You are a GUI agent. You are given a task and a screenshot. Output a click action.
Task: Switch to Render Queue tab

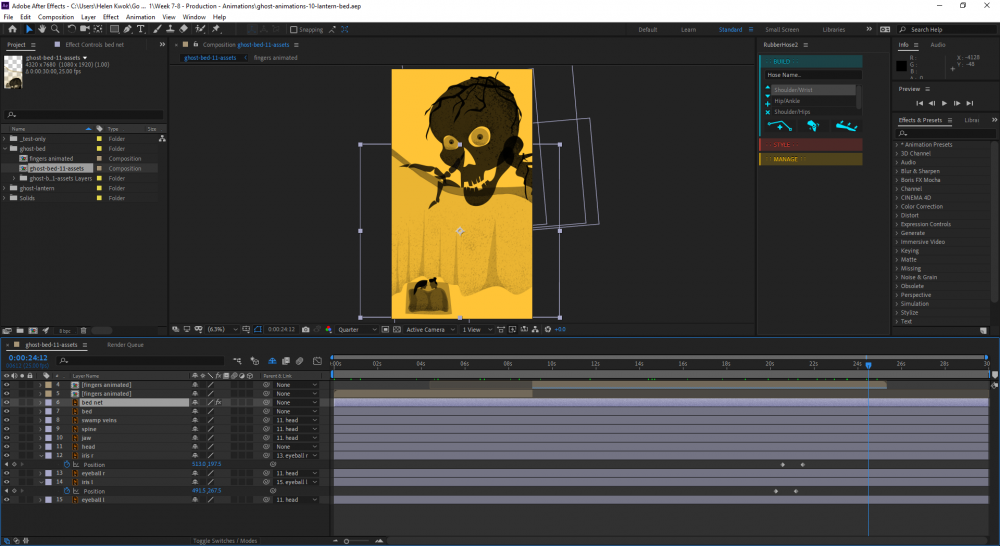click(125, 345)
